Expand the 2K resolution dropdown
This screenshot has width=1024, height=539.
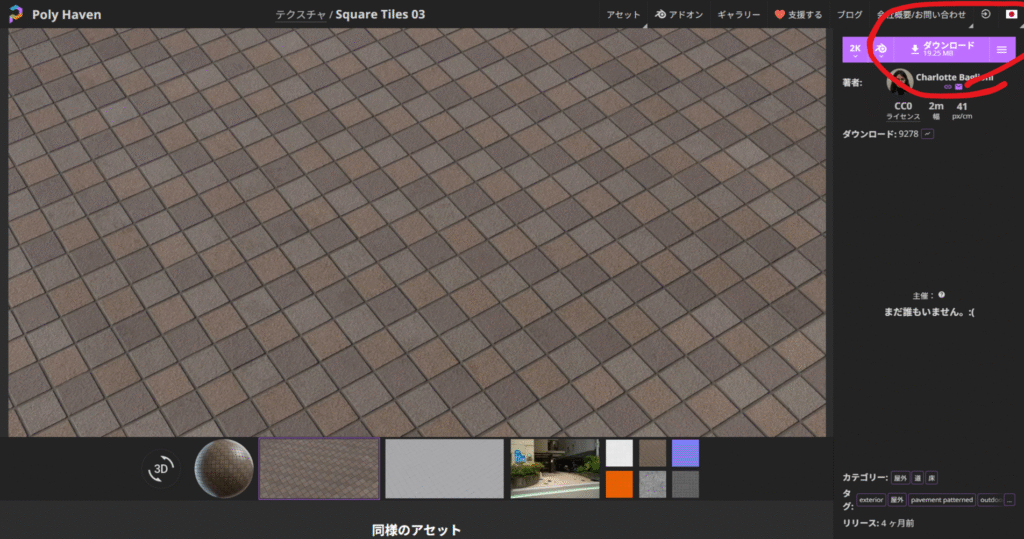click(855, 50)
